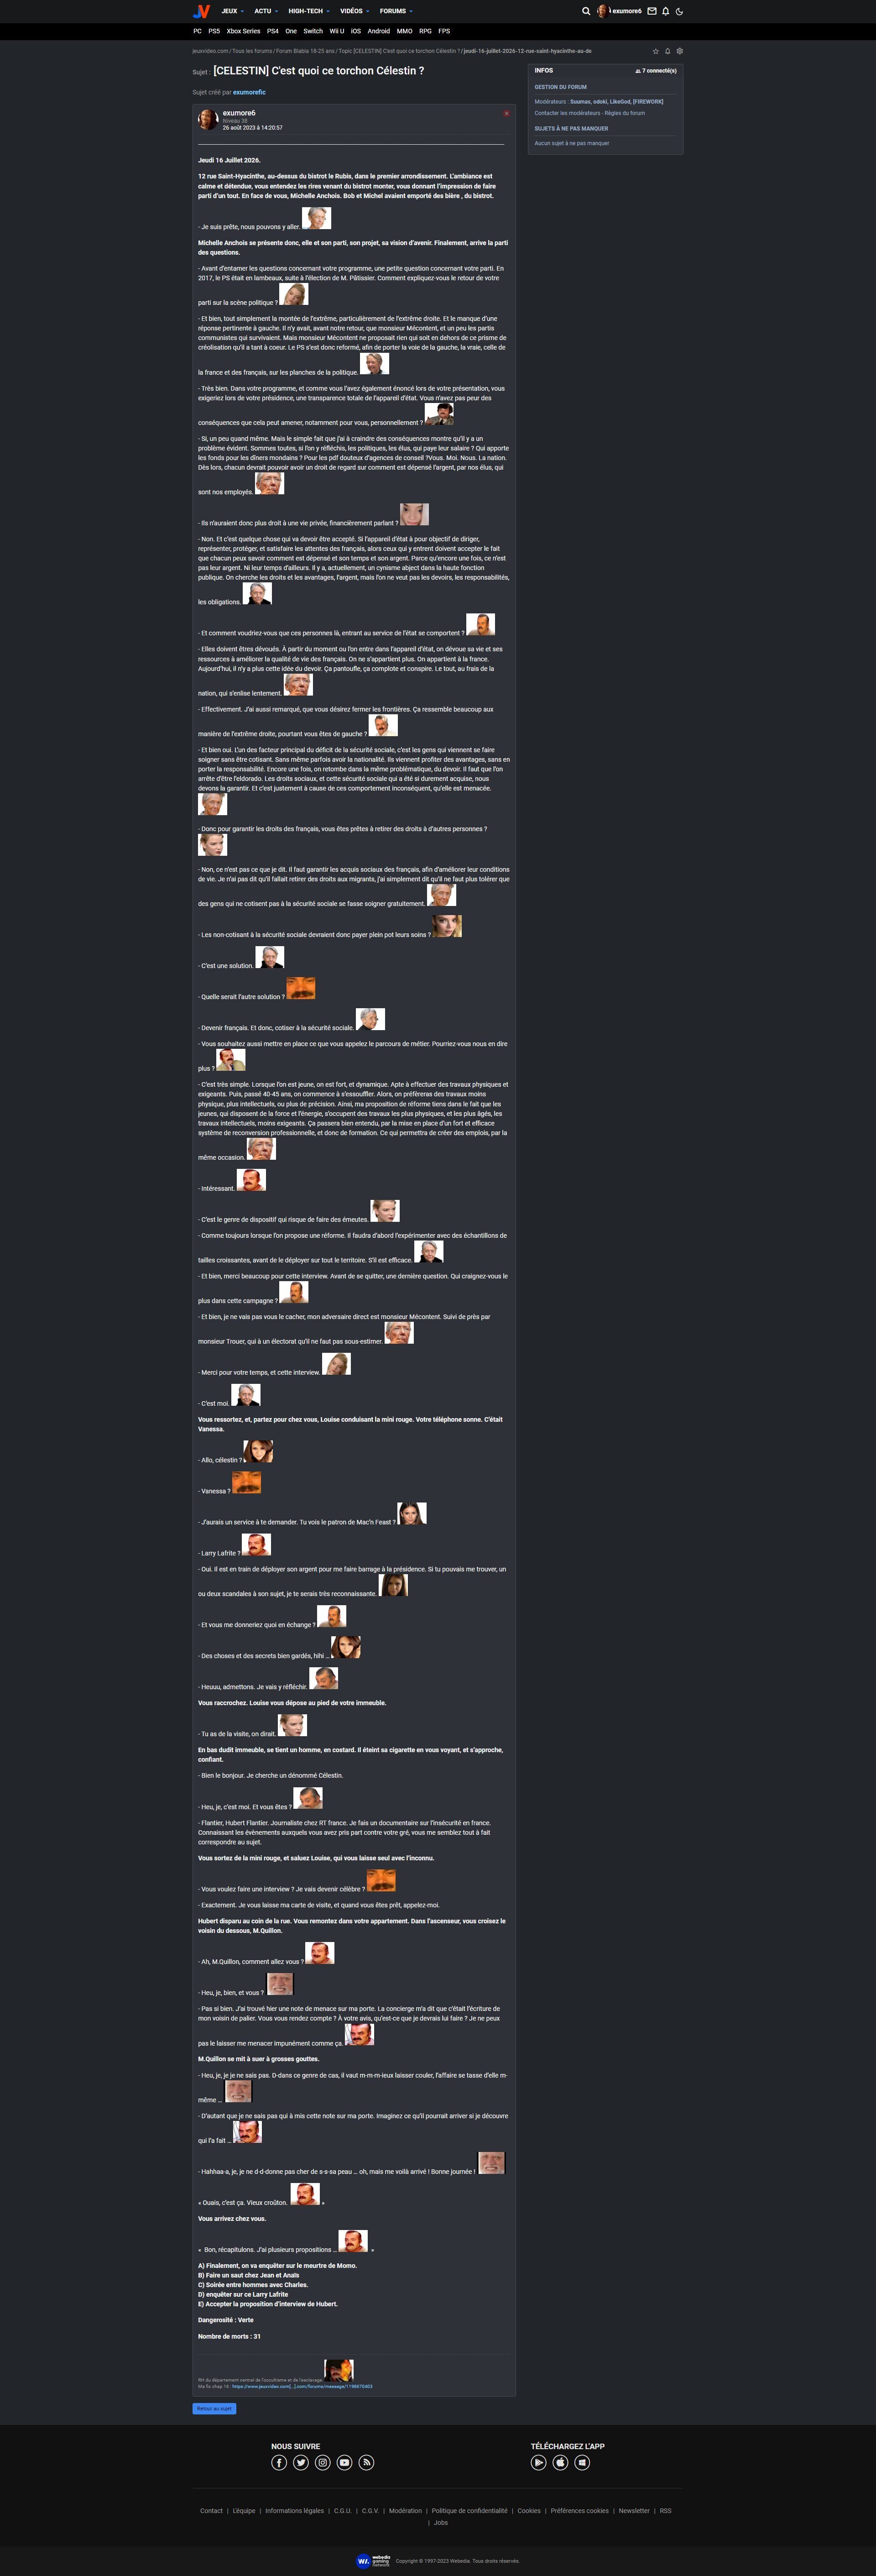Screen dimensions: 876x2576
Task: Select the Switch platform tab
Action: point(313,31)
